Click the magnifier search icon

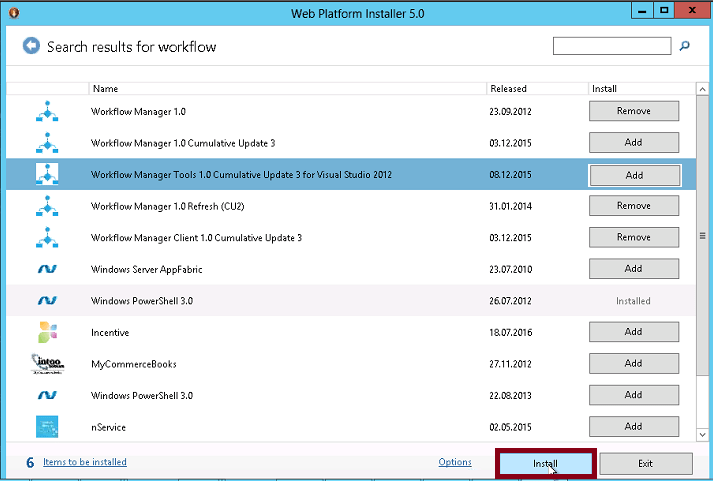tap(685, 46)
